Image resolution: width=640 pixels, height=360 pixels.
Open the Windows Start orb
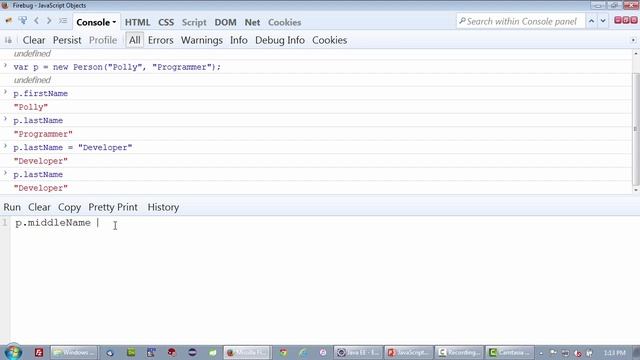tap(13, 352)
